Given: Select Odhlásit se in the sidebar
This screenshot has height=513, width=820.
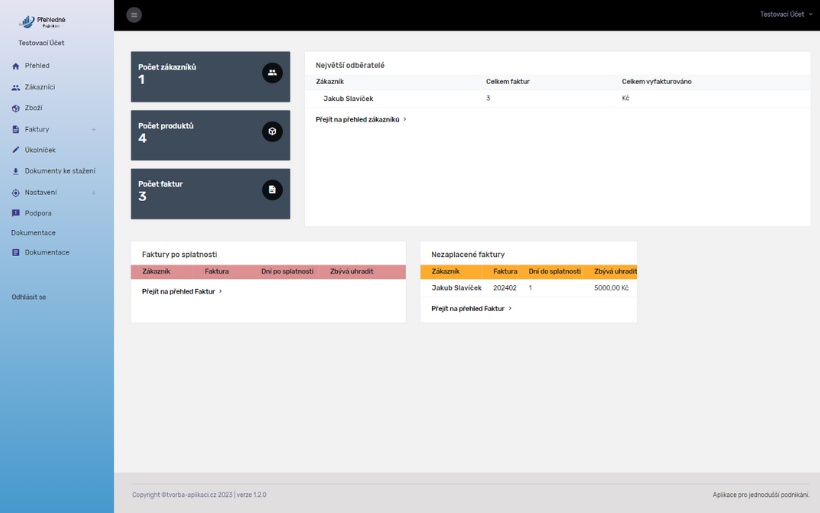Looking at the screenshot, I should [x=29, y=297].
